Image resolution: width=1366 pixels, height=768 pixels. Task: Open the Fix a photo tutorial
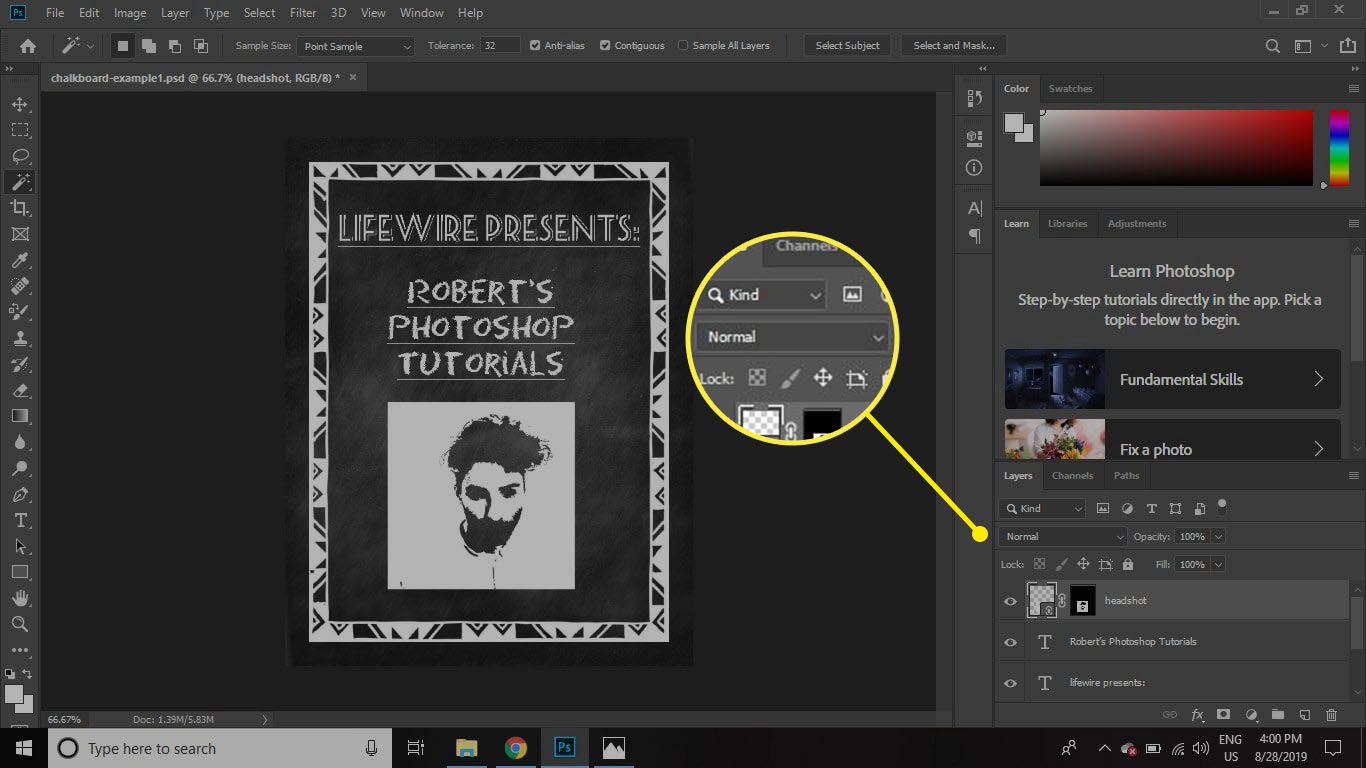point(1172,440)
